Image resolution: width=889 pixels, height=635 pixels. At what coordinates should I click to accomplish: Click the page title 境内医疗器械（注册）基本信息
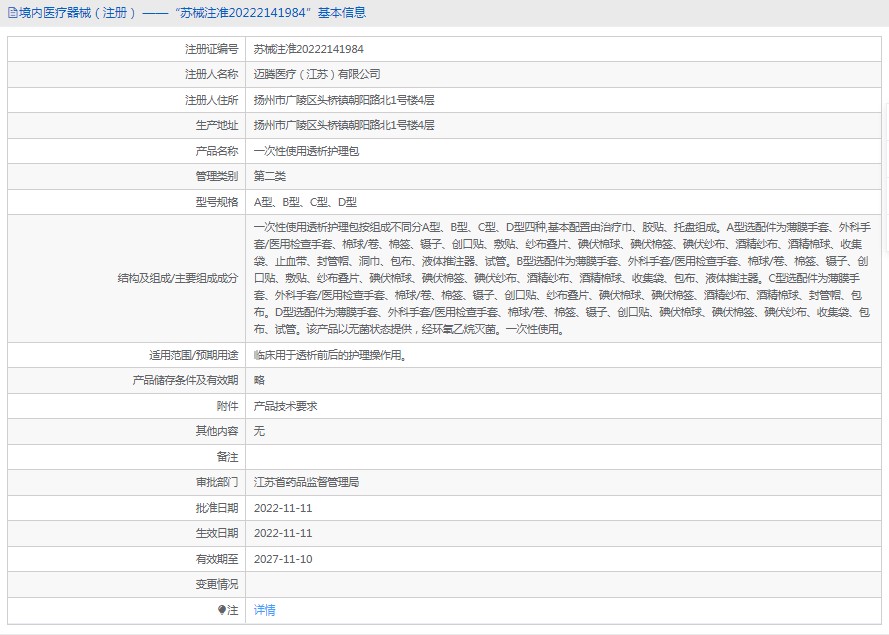(x=193, y=12)
